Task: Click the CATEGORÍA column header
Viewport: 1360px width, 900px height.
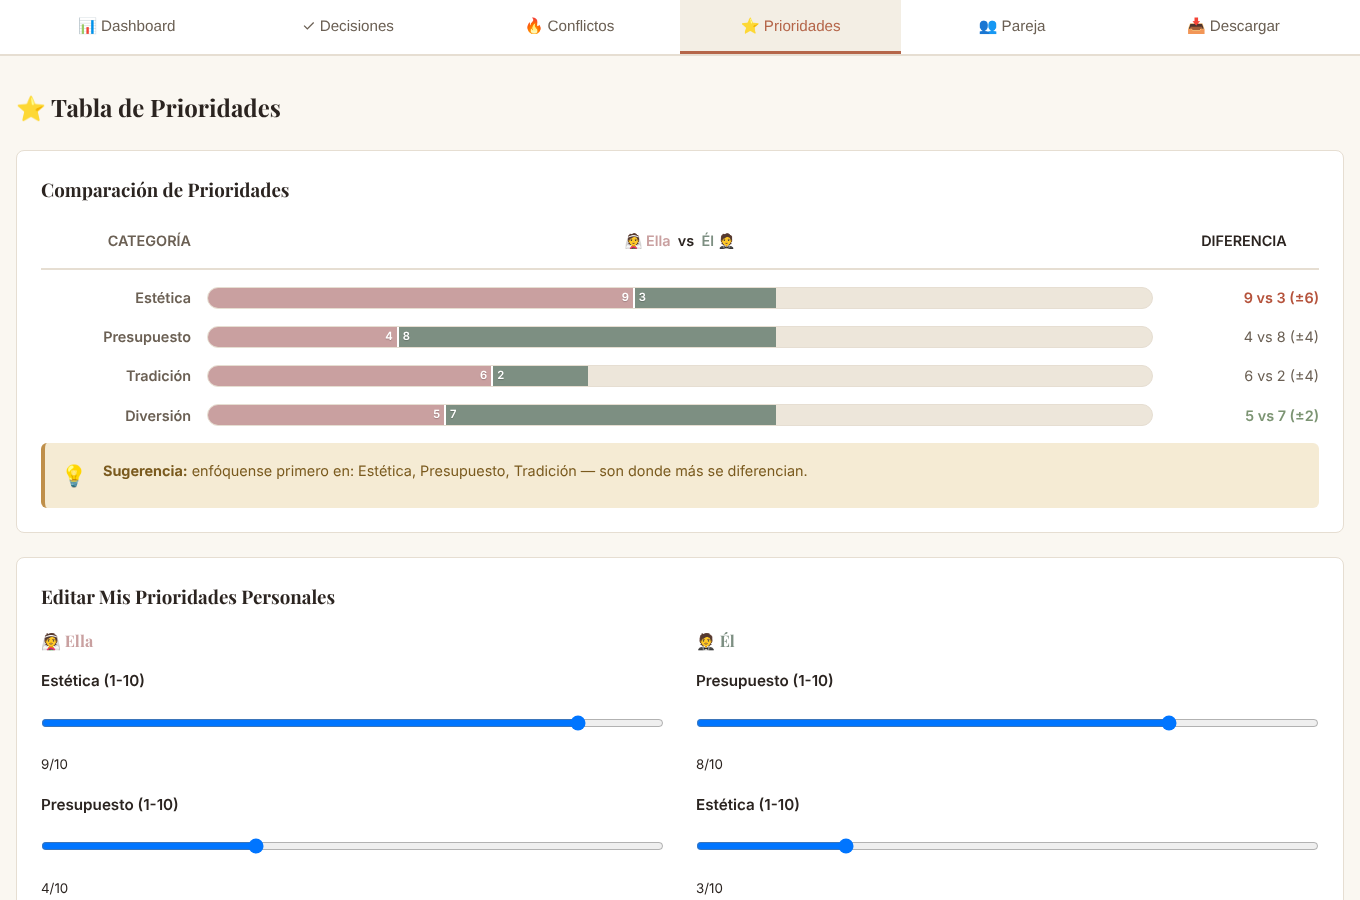Action: tap(149, 241)
